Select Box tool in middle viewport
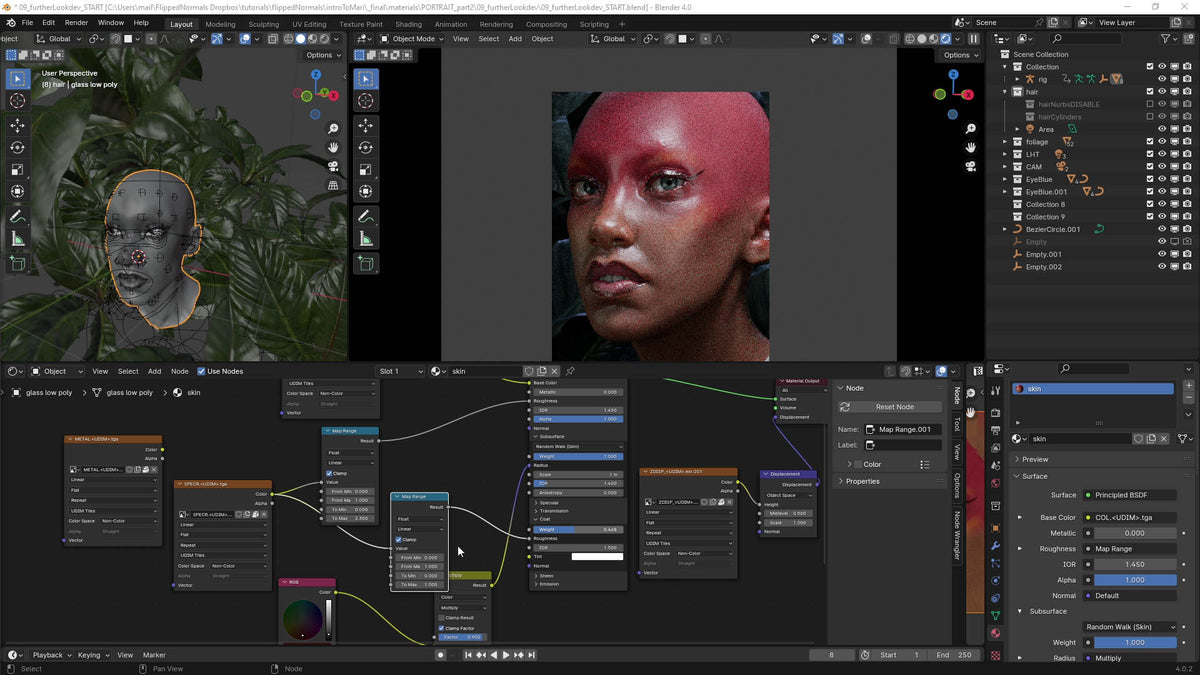1200x675 pixels. pos(366,79)
